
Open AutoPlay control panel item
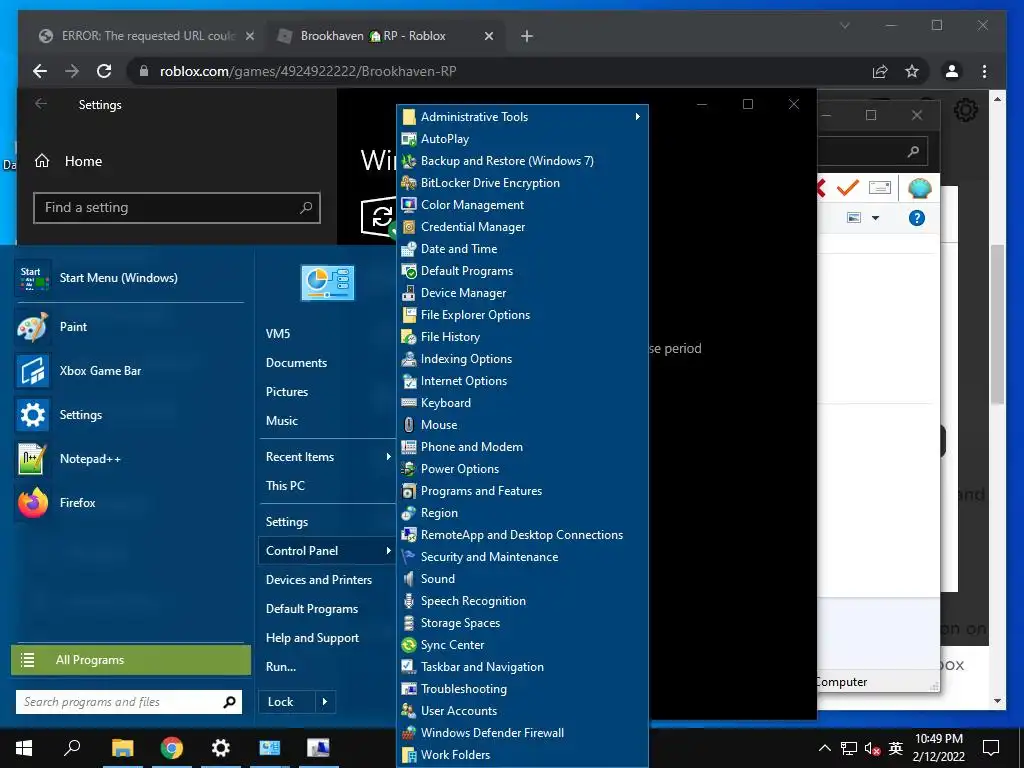(x=522, y=138)
